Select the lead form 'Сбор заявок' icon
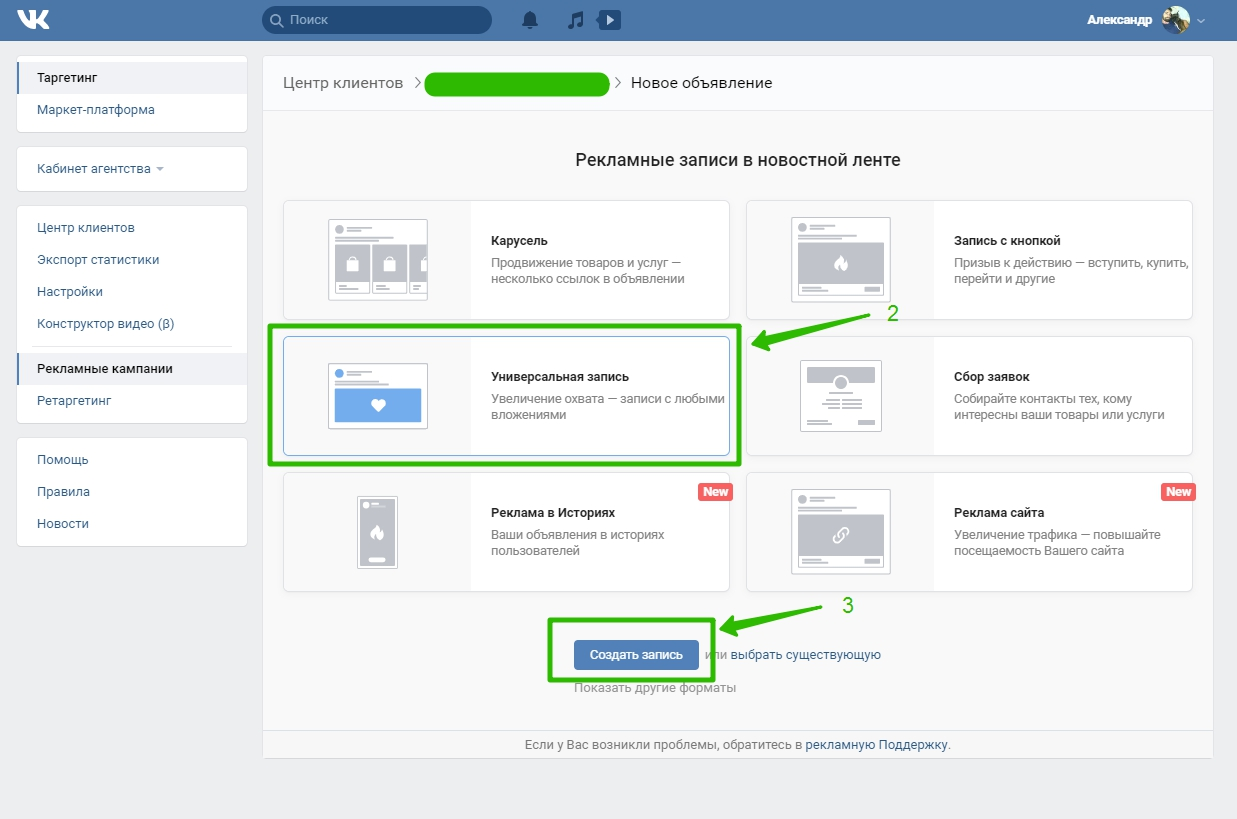Screen dimensions: 1237x819 [840, 396]
